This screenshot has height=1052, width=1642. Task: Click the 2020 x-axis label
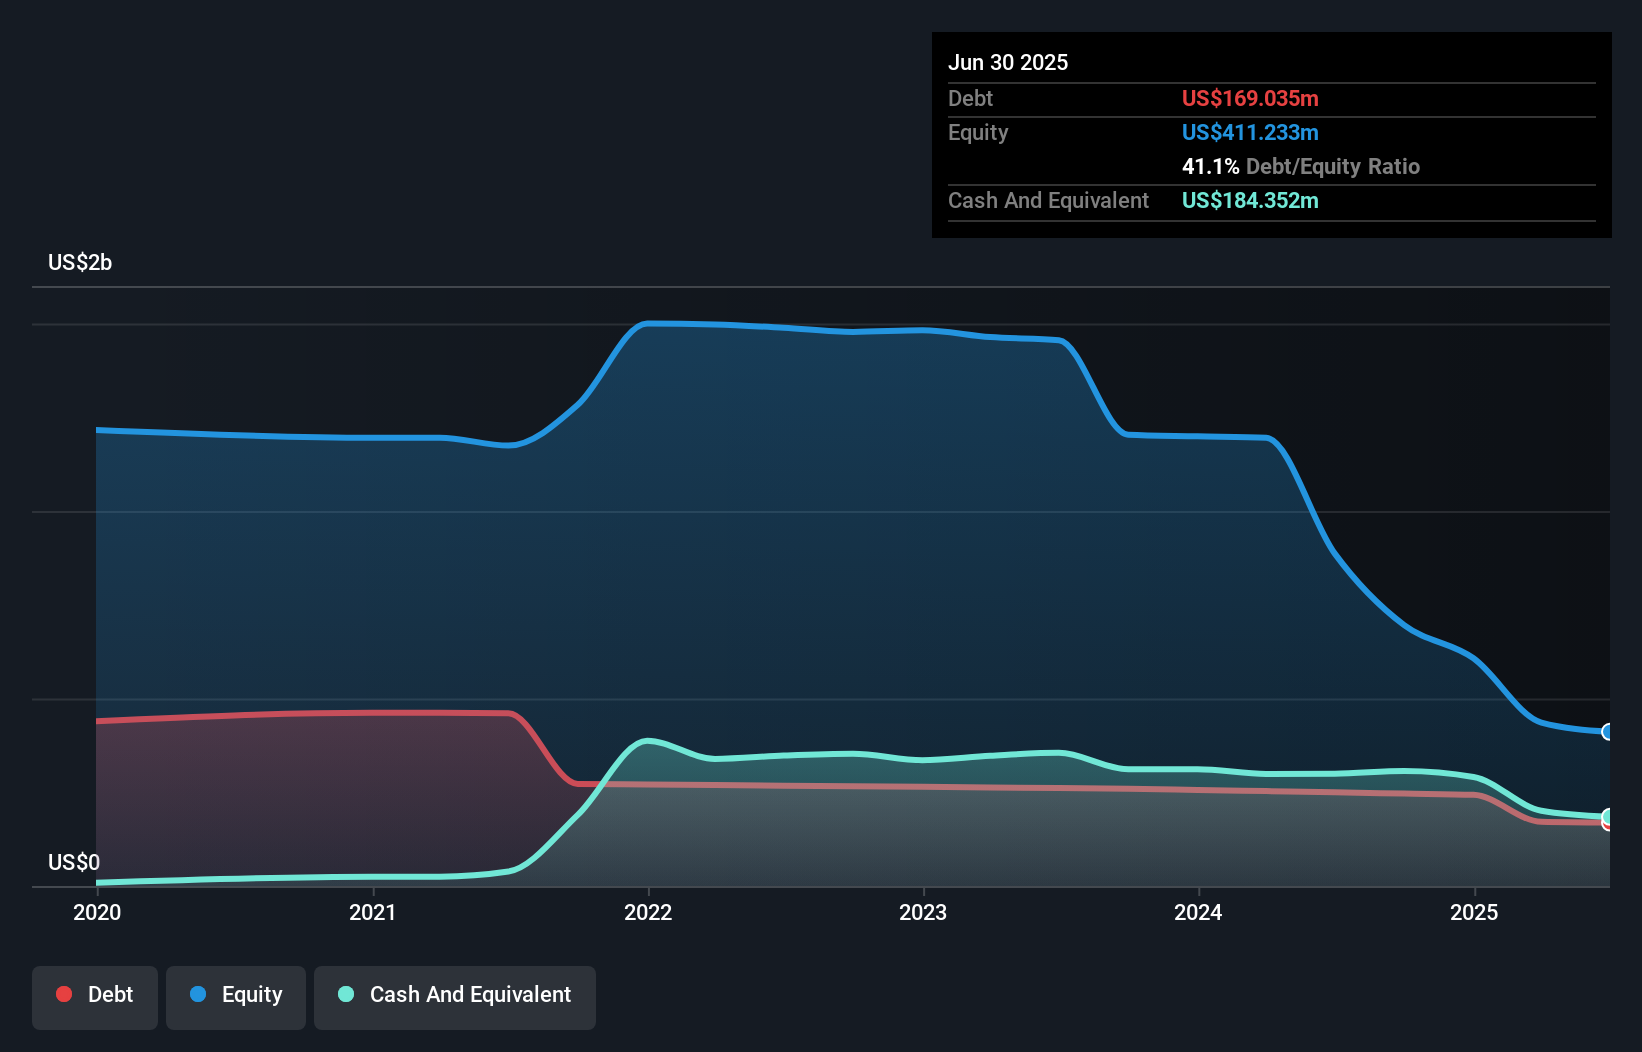click(97, 912)
